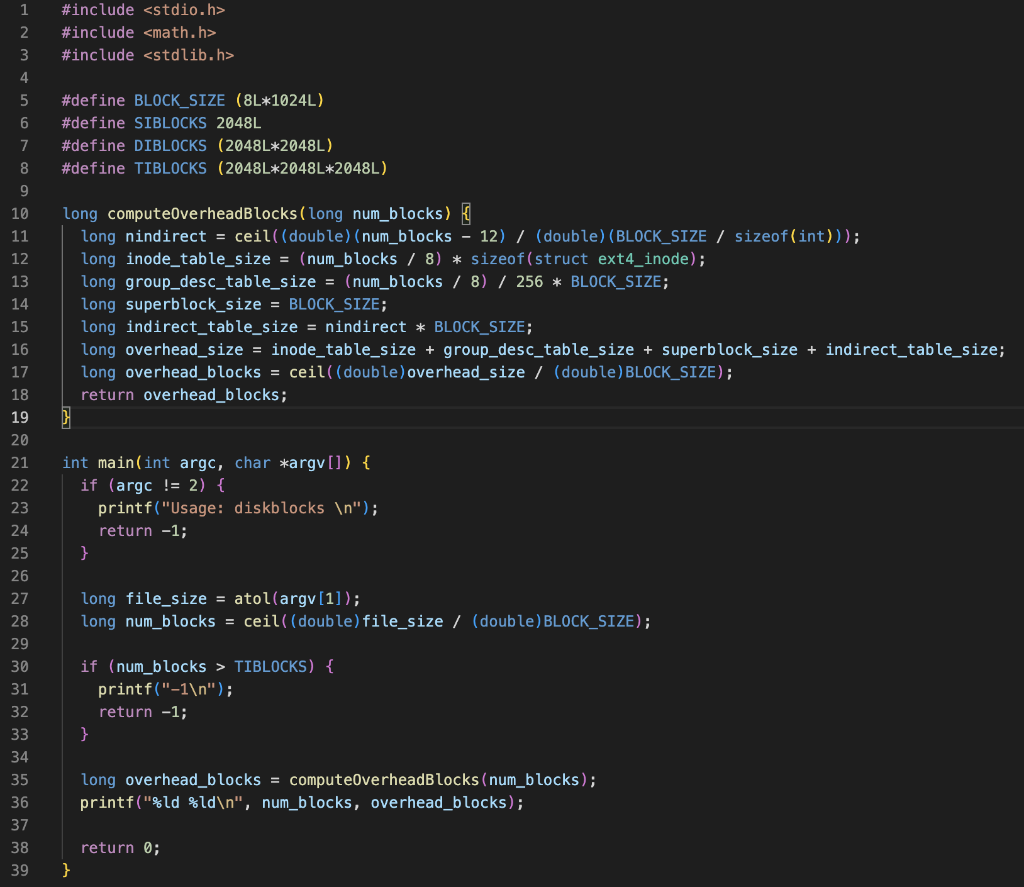Click 'return 0;' statement
This screenshot has height=887, width=1024.
[120, 848]
